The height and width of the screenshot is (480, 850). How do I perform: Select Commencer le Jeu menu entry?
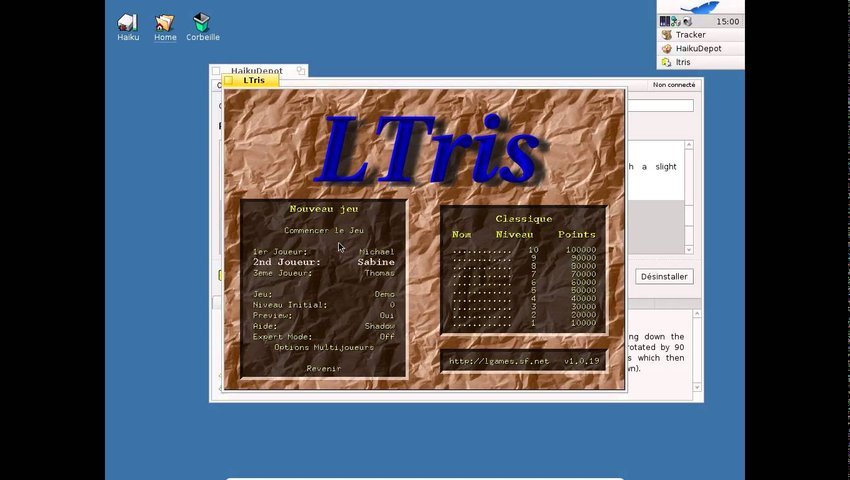click(x=324, y=231)
